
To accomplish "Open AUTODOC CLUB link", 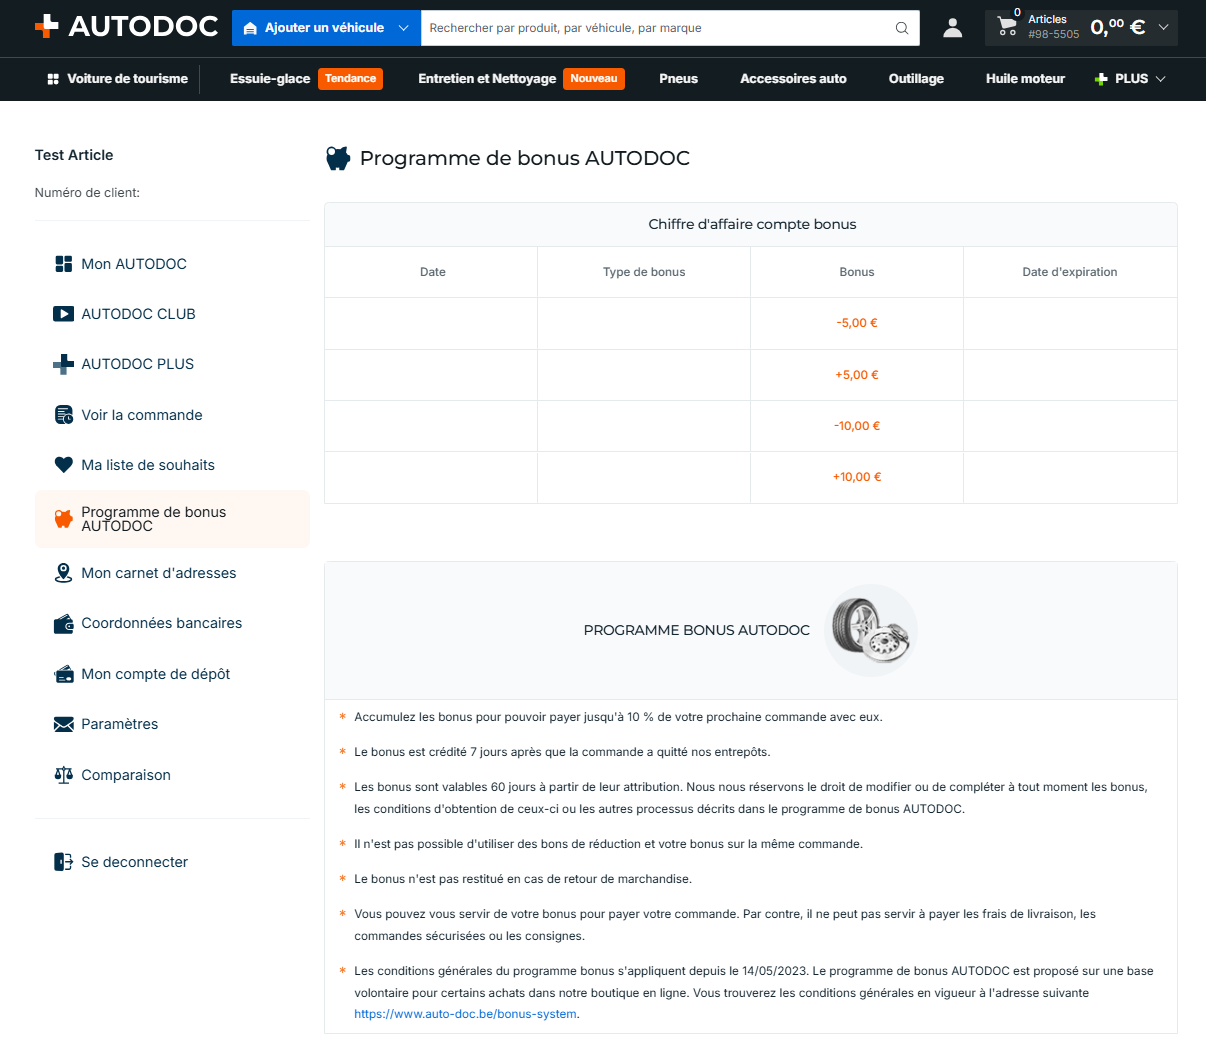I will pos(138,314).
